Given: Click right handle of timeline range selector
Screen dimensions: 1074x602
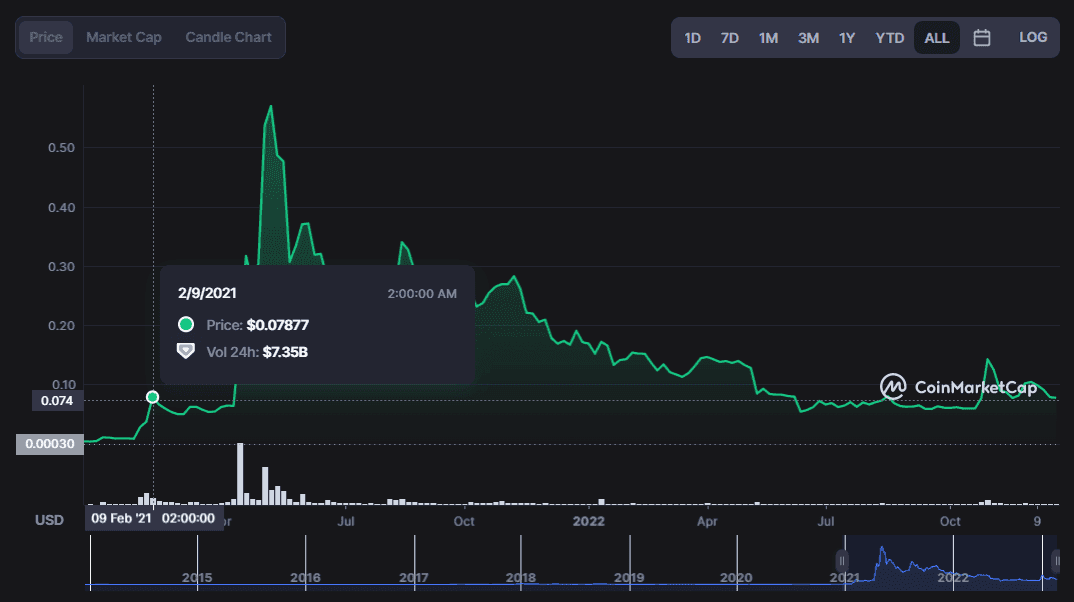Looking at the screenshot, I should 1055,561.
